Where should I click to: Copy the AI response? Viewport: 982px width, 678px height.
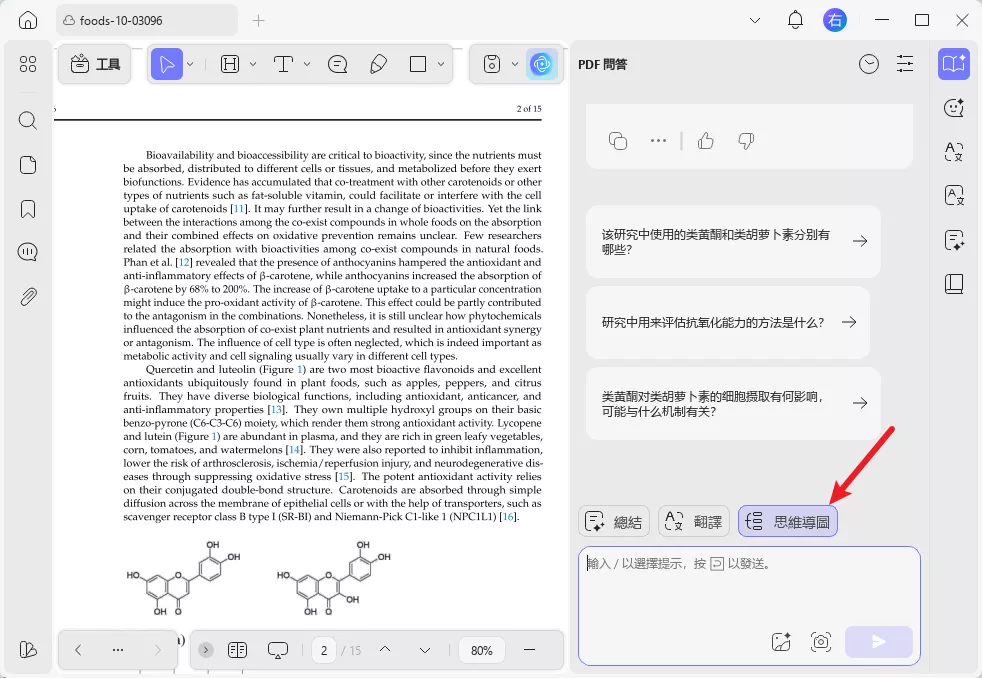tap(618, 141)
